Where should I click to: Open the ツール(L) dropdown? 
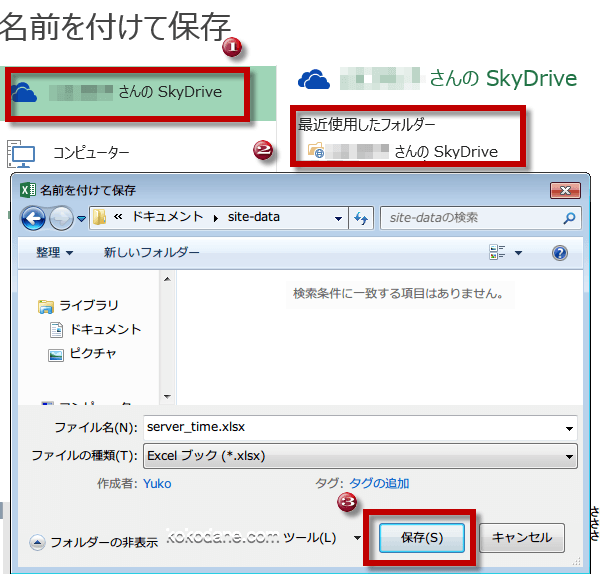point(321,538)
